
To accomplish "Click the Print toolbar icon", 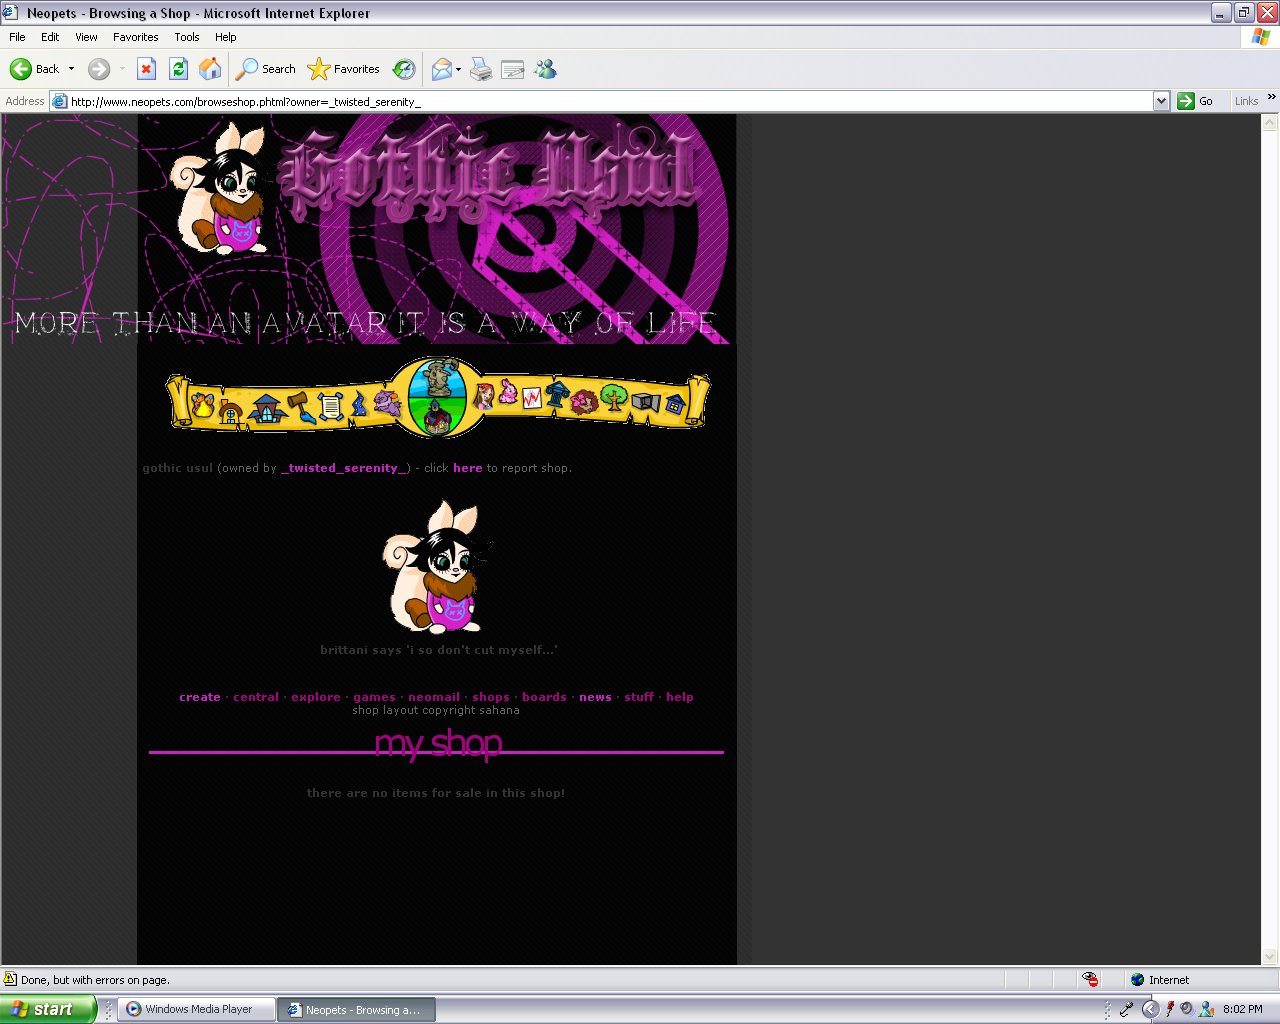I will 480,69.
